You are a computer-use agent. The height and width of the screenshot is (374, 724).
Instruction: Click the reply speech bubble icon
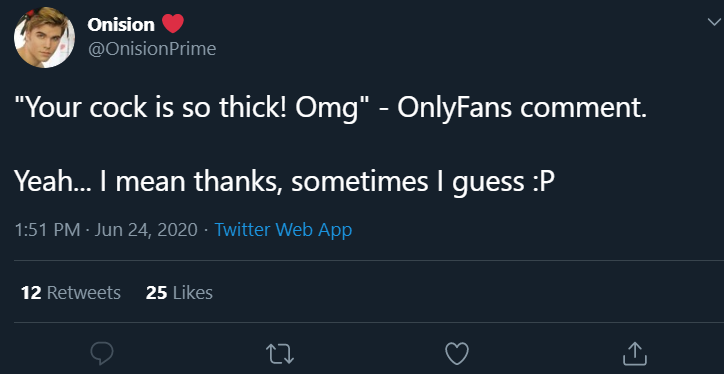coord(102,354)
